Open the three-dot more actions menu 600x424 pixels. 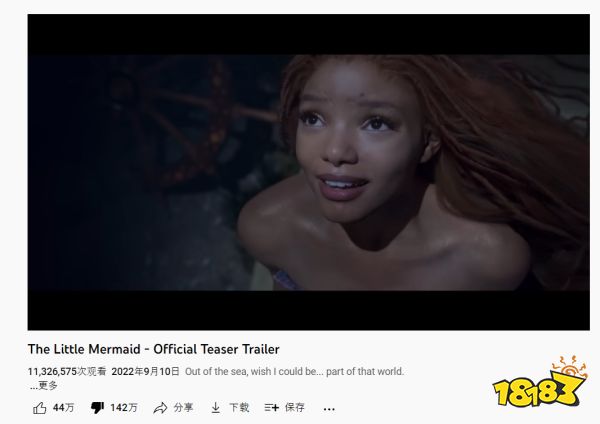pos(329,409)
